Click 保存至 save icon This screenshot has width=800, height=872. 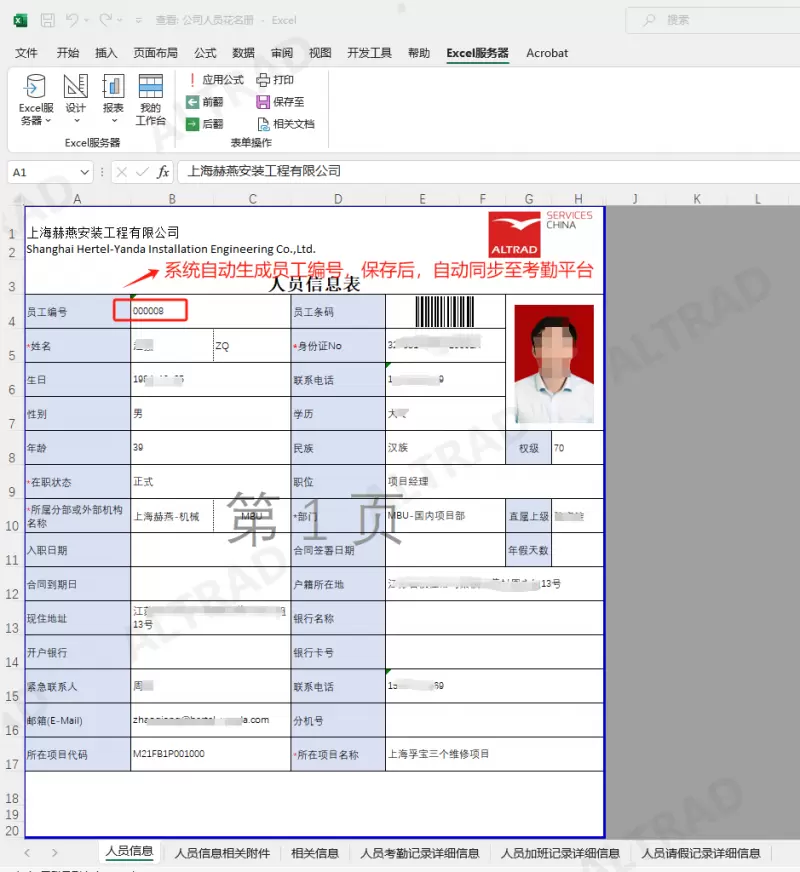[280, 102]
